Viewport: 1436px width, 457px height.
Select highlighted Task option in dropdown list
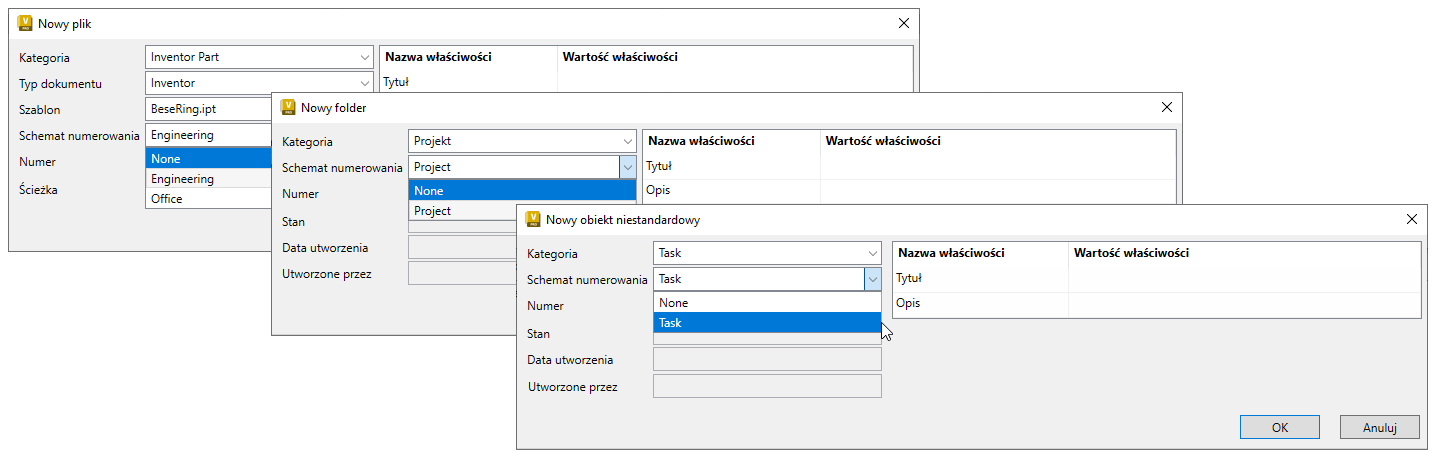tap(766, 323)
